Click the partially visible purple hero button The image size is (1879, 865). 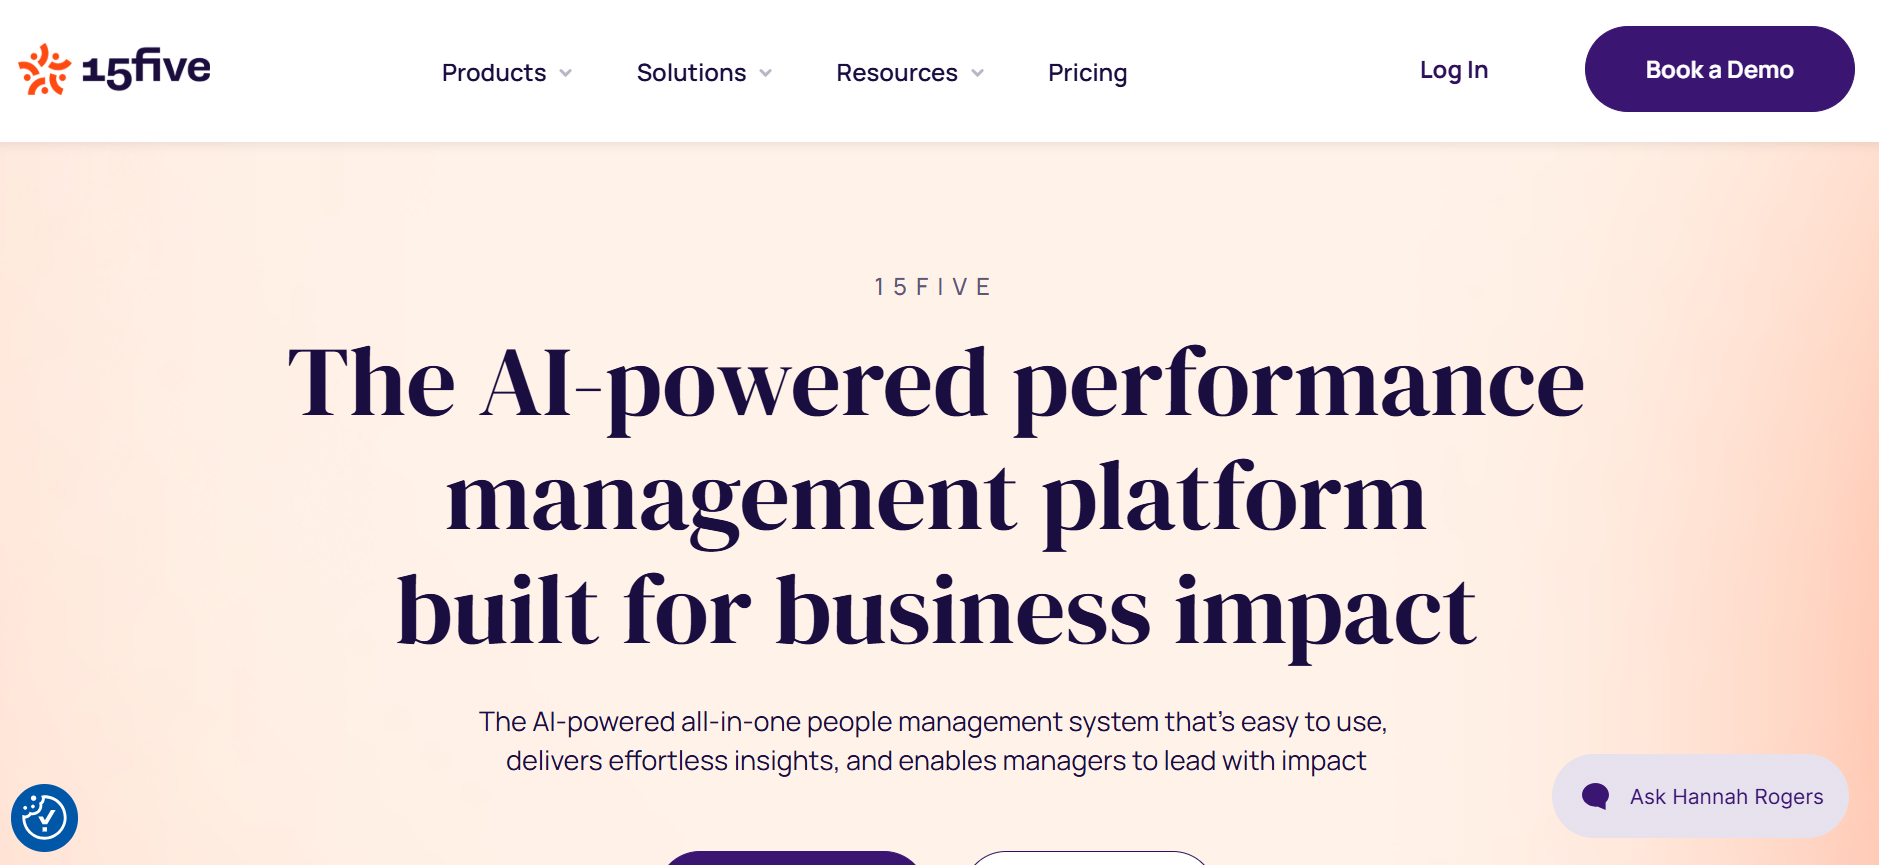click(792, 858)
